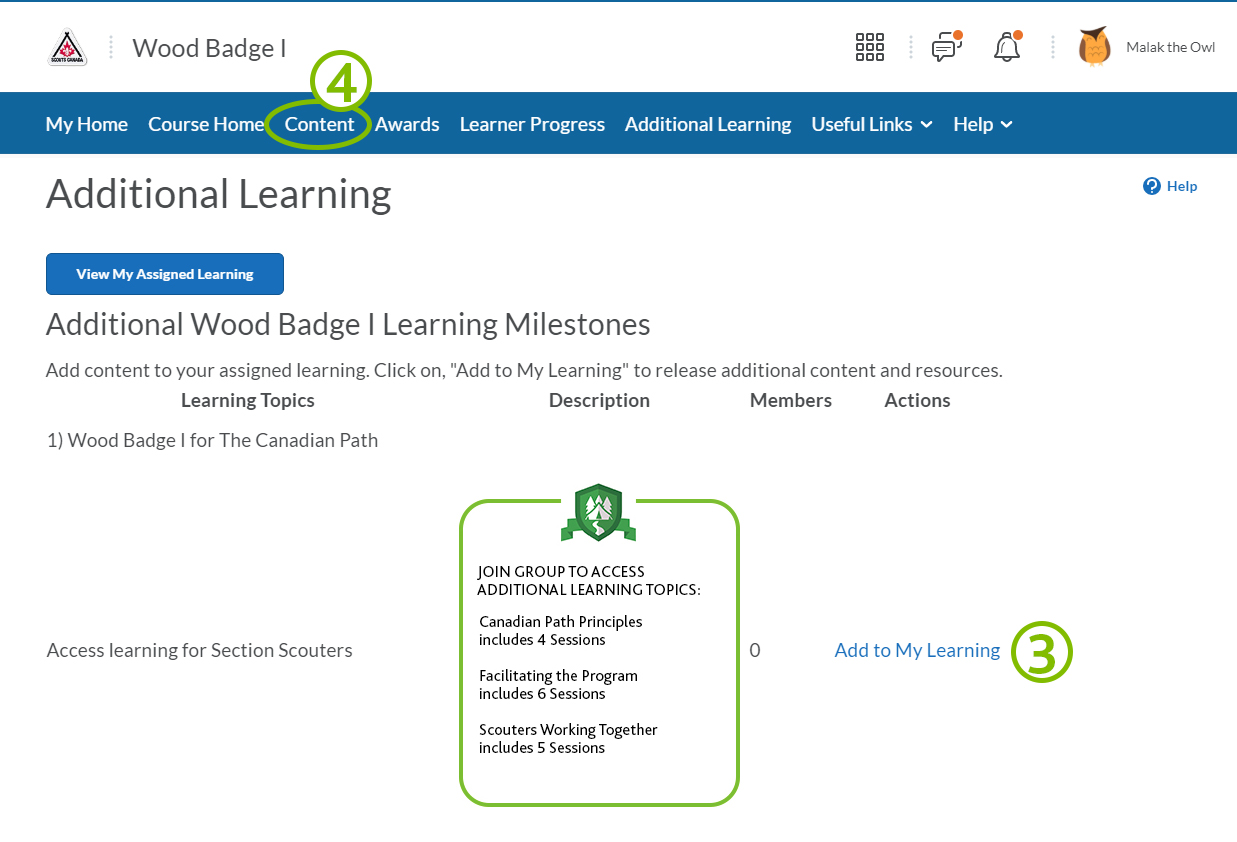1237x842 pixels.
Task: Click the Description column header
Action: click(599, 400)
